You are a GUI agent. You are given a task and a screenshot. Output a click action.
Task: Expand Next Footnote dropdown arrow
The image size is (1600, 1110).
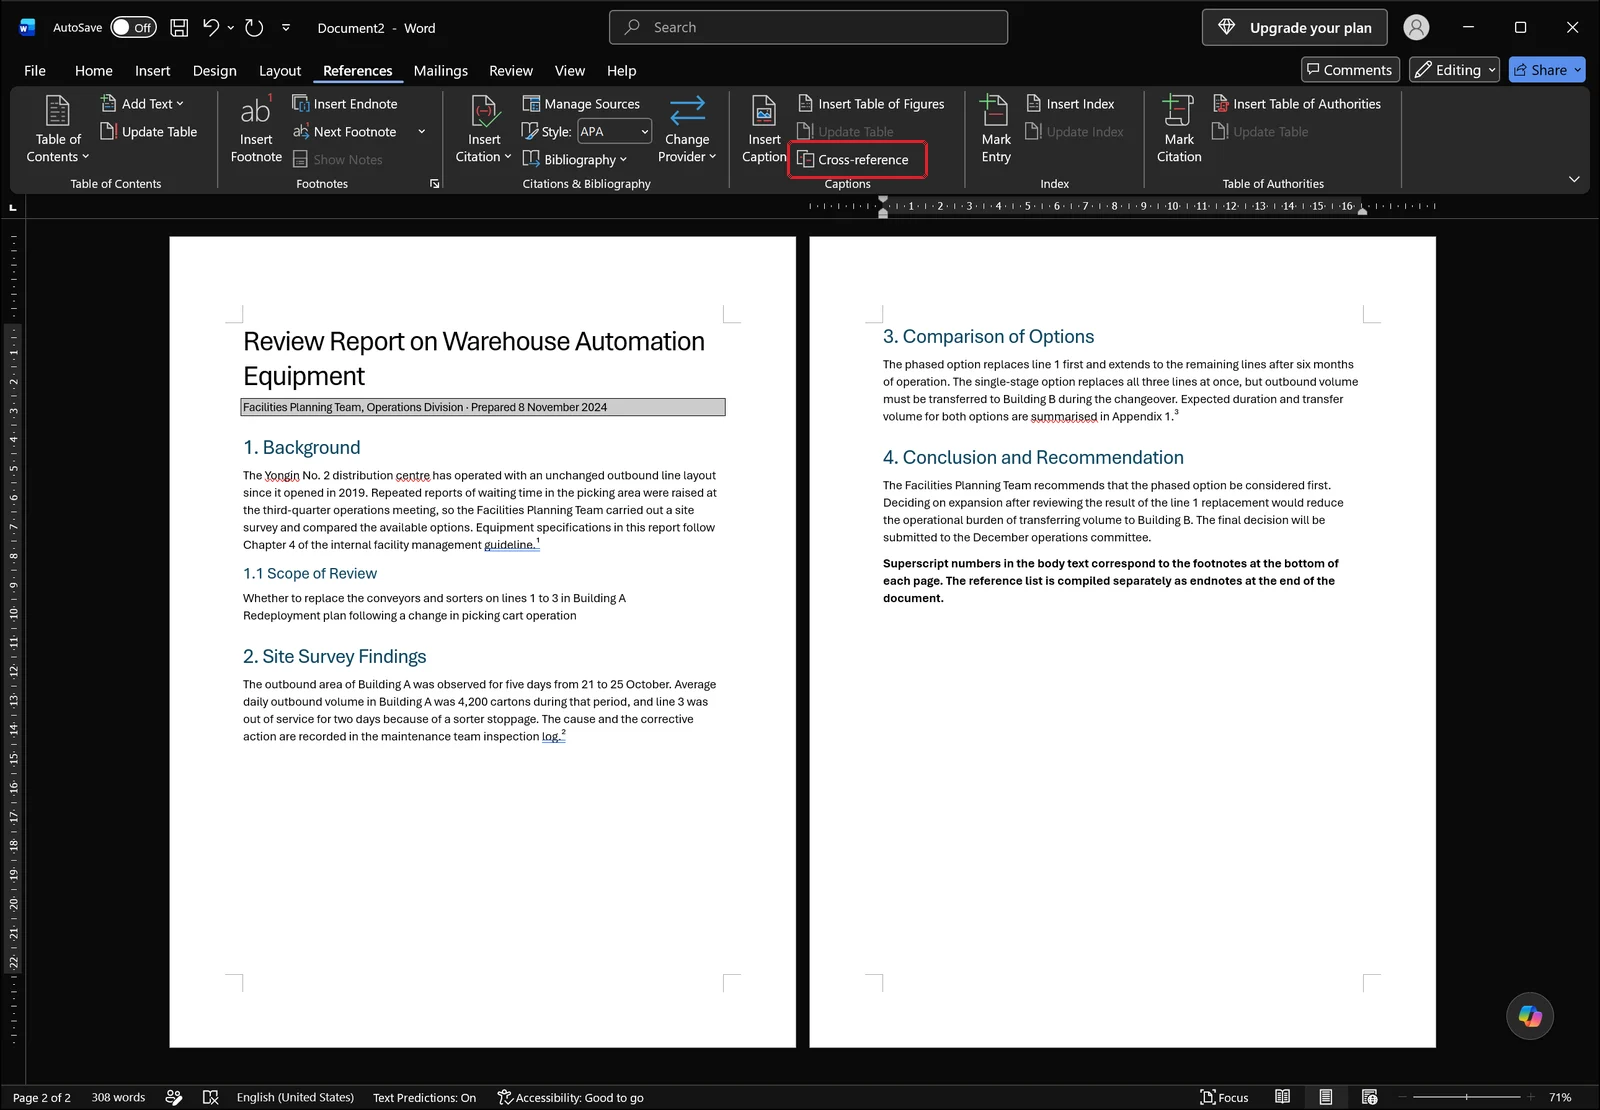pos(422,132)
